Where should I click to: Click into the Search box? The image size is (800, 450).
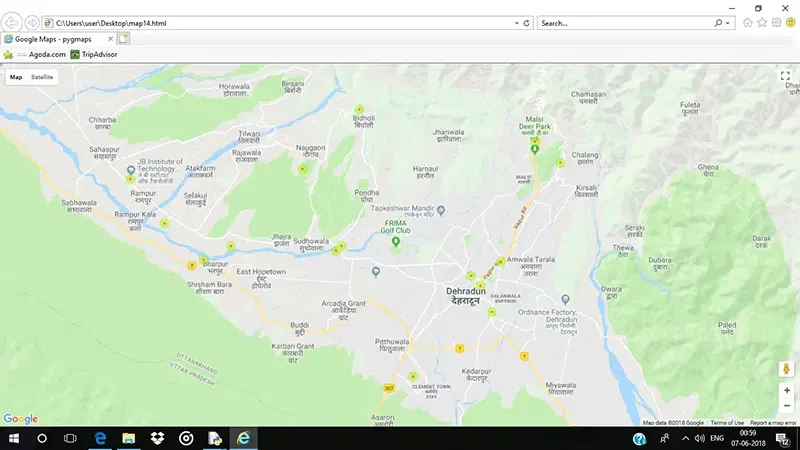627,23
